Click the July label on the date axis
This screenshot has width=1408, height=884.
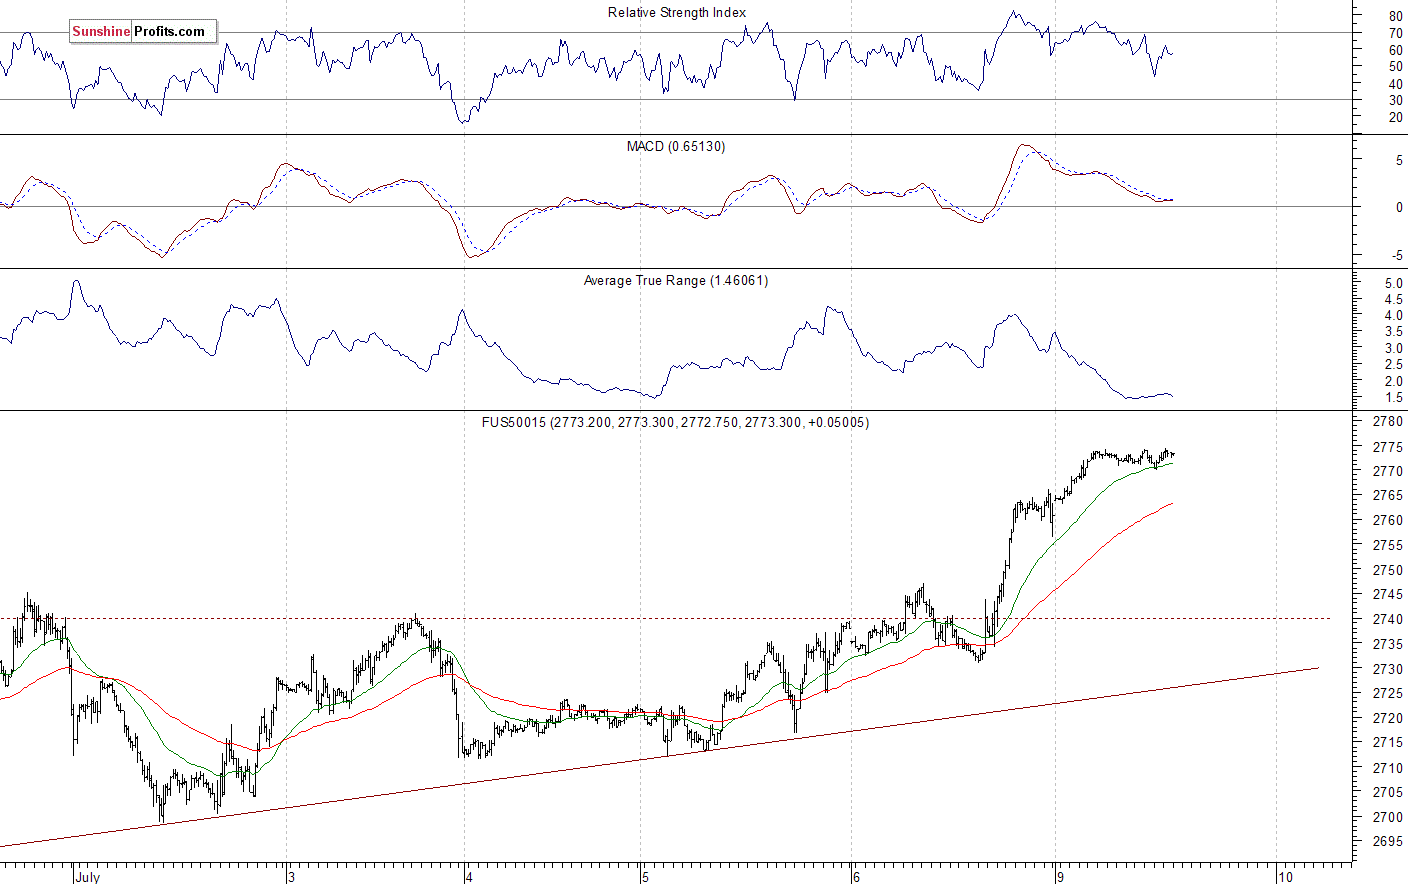(x=88, y=877)
